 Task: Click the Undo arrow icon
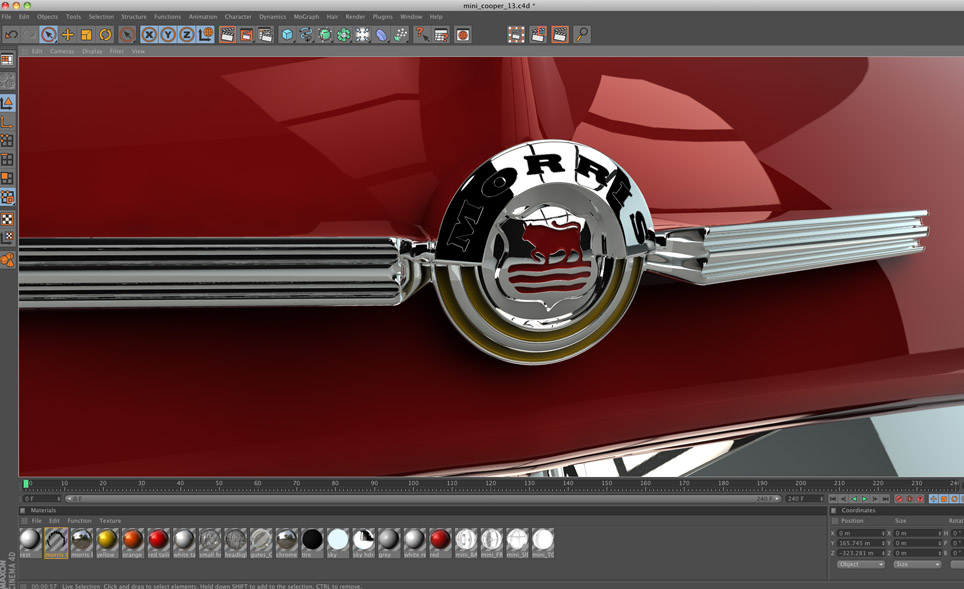(x=11, y=35)
